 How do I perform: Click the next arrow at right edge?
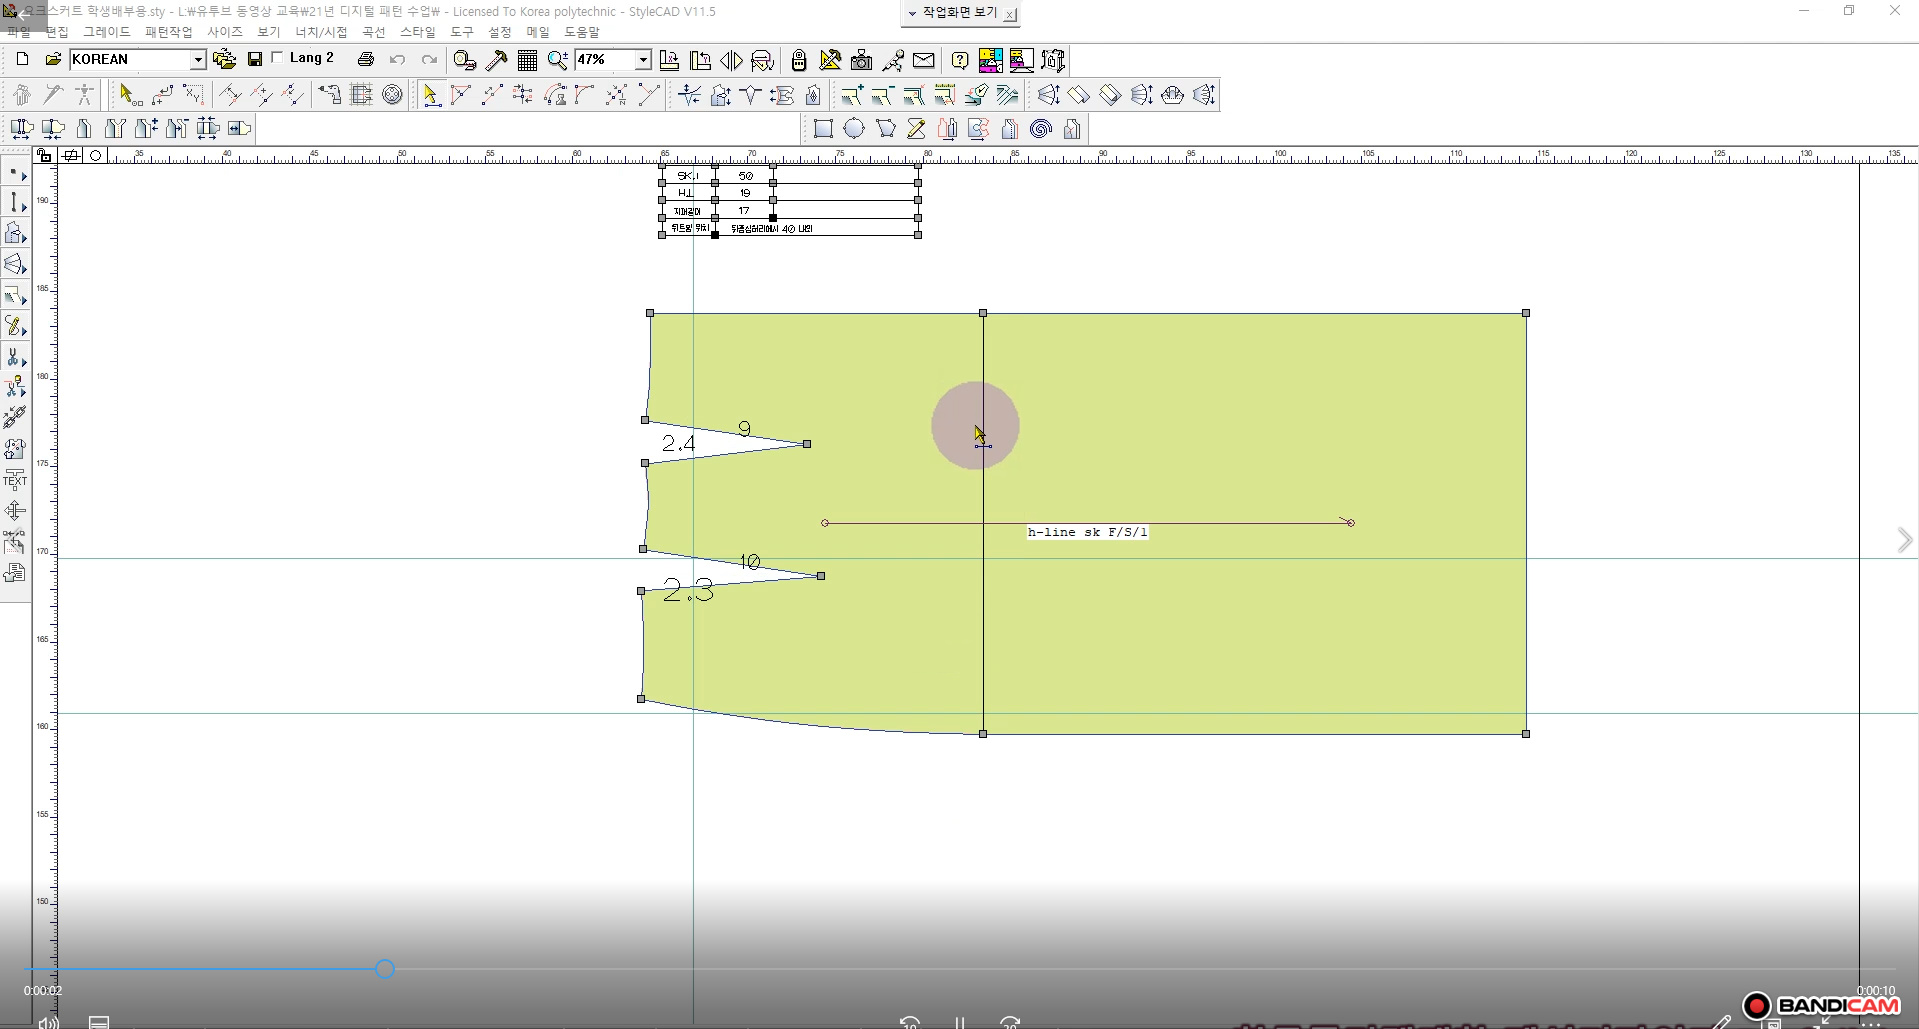pyautogui.click(x=1904, y=540)
